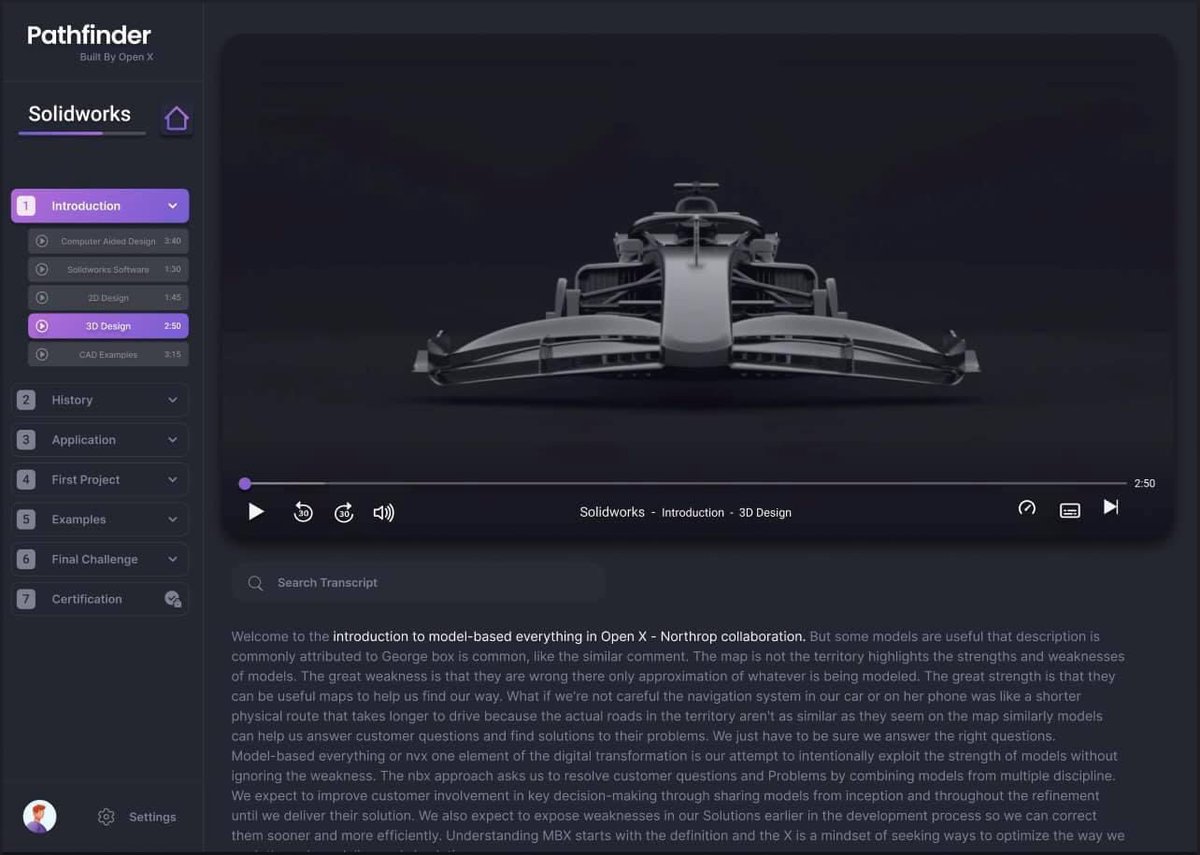Click the Certification checkmark badge icon

click(172, 599)
